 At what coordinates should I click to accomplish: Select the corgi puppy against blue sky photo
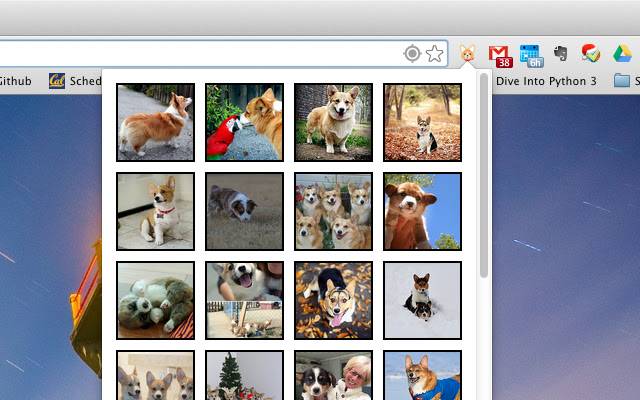pyautogui.click(x=422, y=211)
